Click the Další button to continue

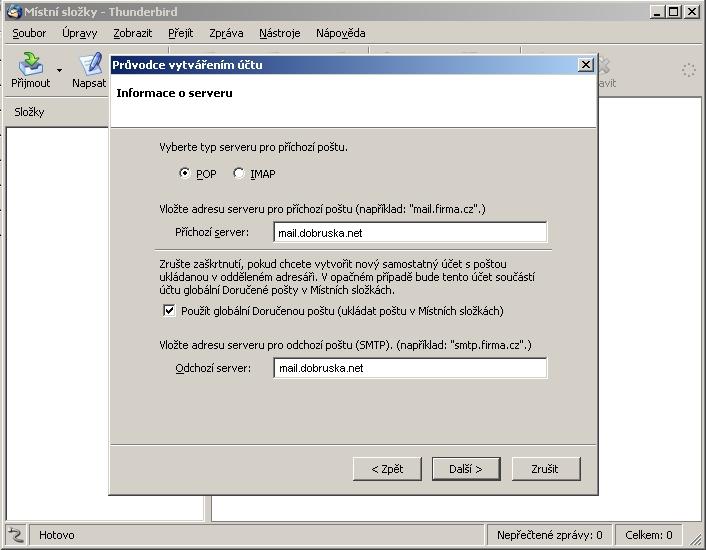465,468
